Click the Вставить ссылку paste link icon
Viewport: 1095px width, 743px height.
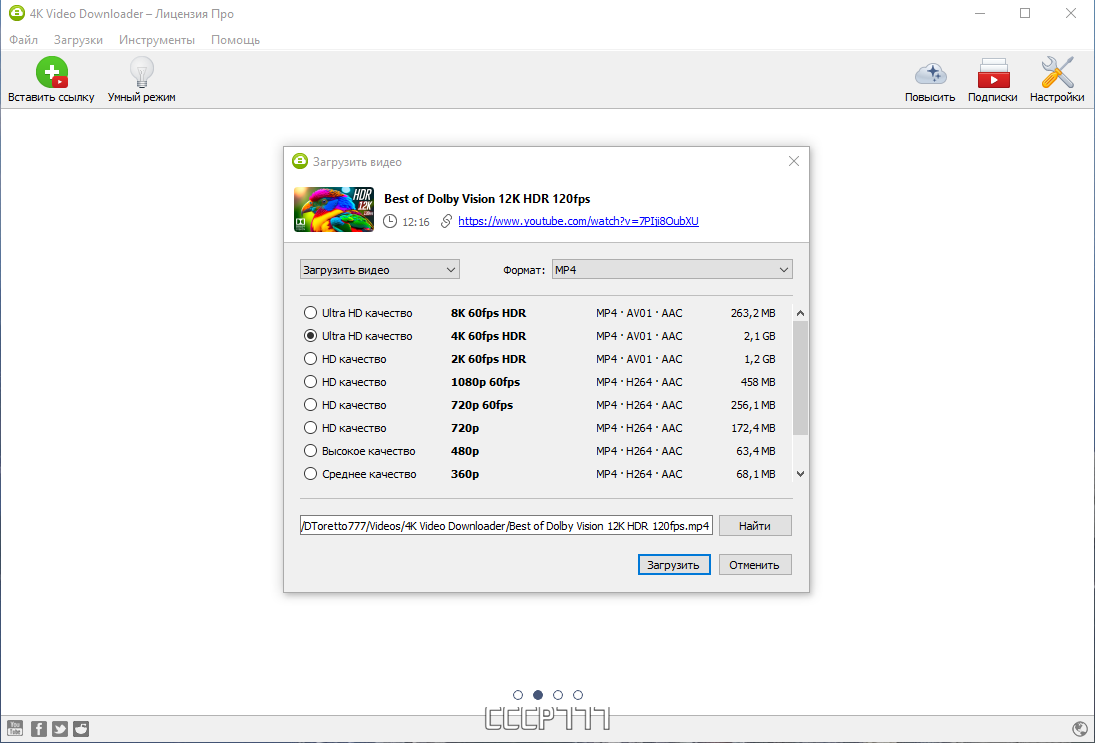point(52,72)
